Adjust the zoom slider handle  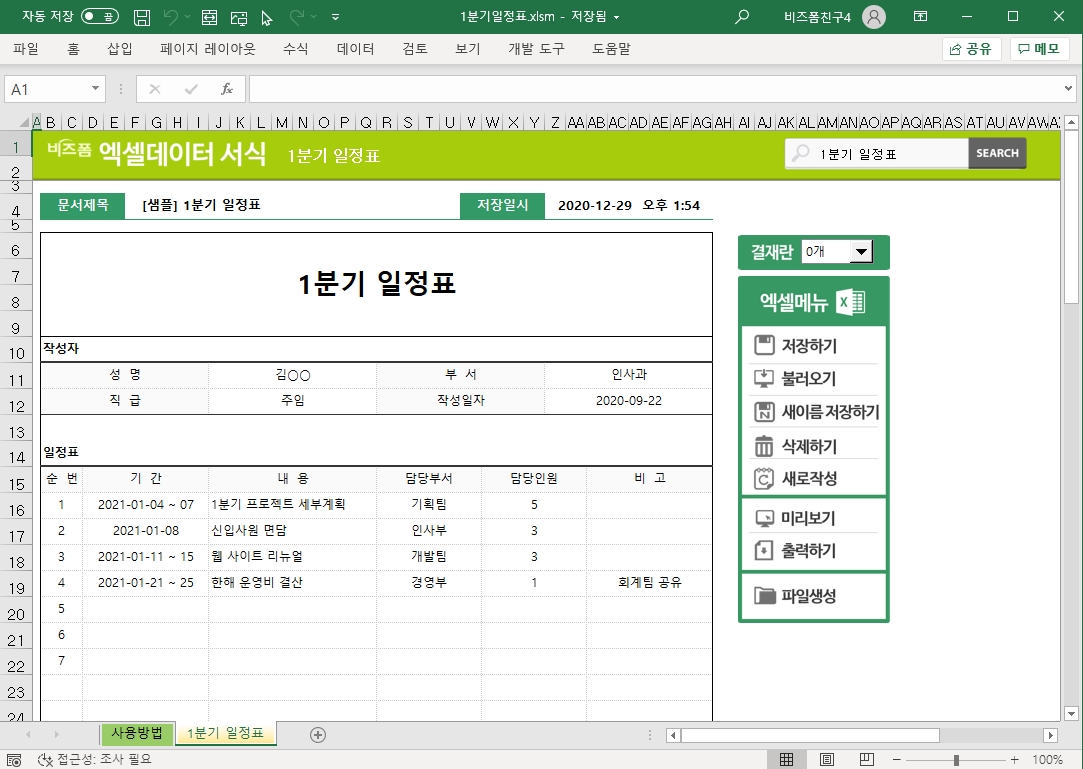[x=955, y=760]
